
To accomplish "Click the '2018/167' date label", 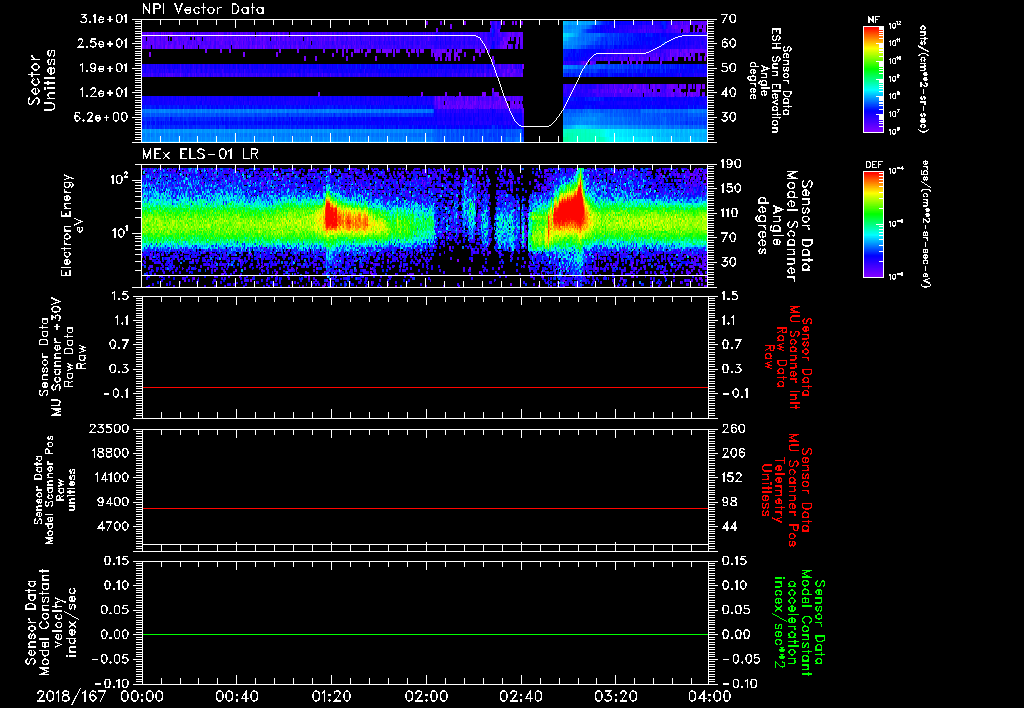I will coord(71,696).
